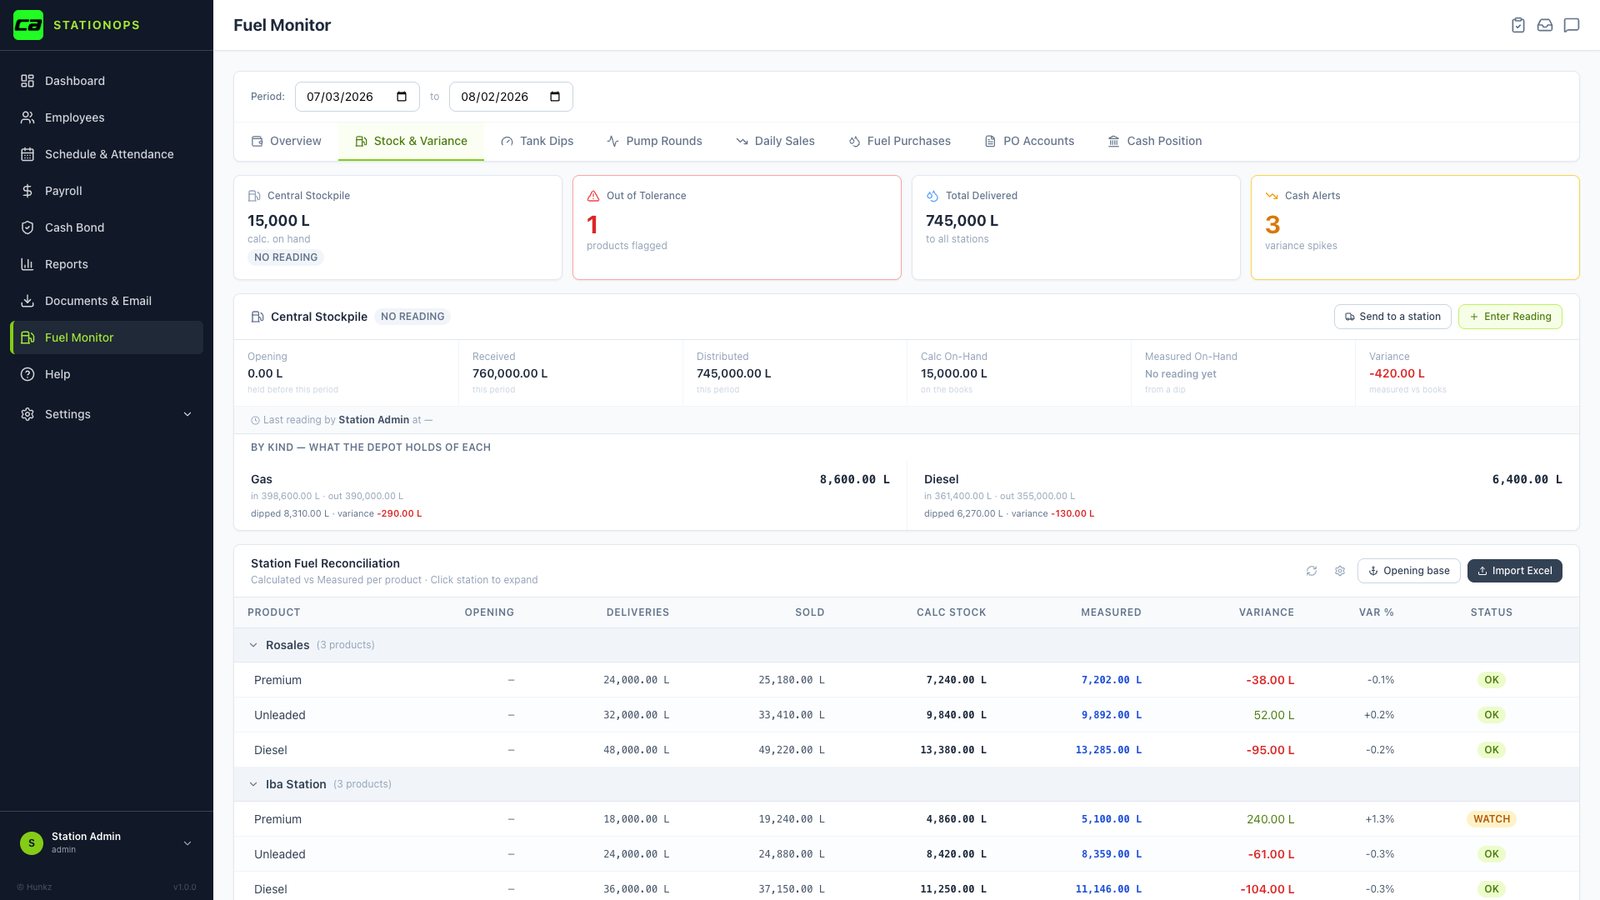Click the Rosales Unleaded measured value 9,892.00 L
1600x900 pixels.
(x=1111, y=715)
